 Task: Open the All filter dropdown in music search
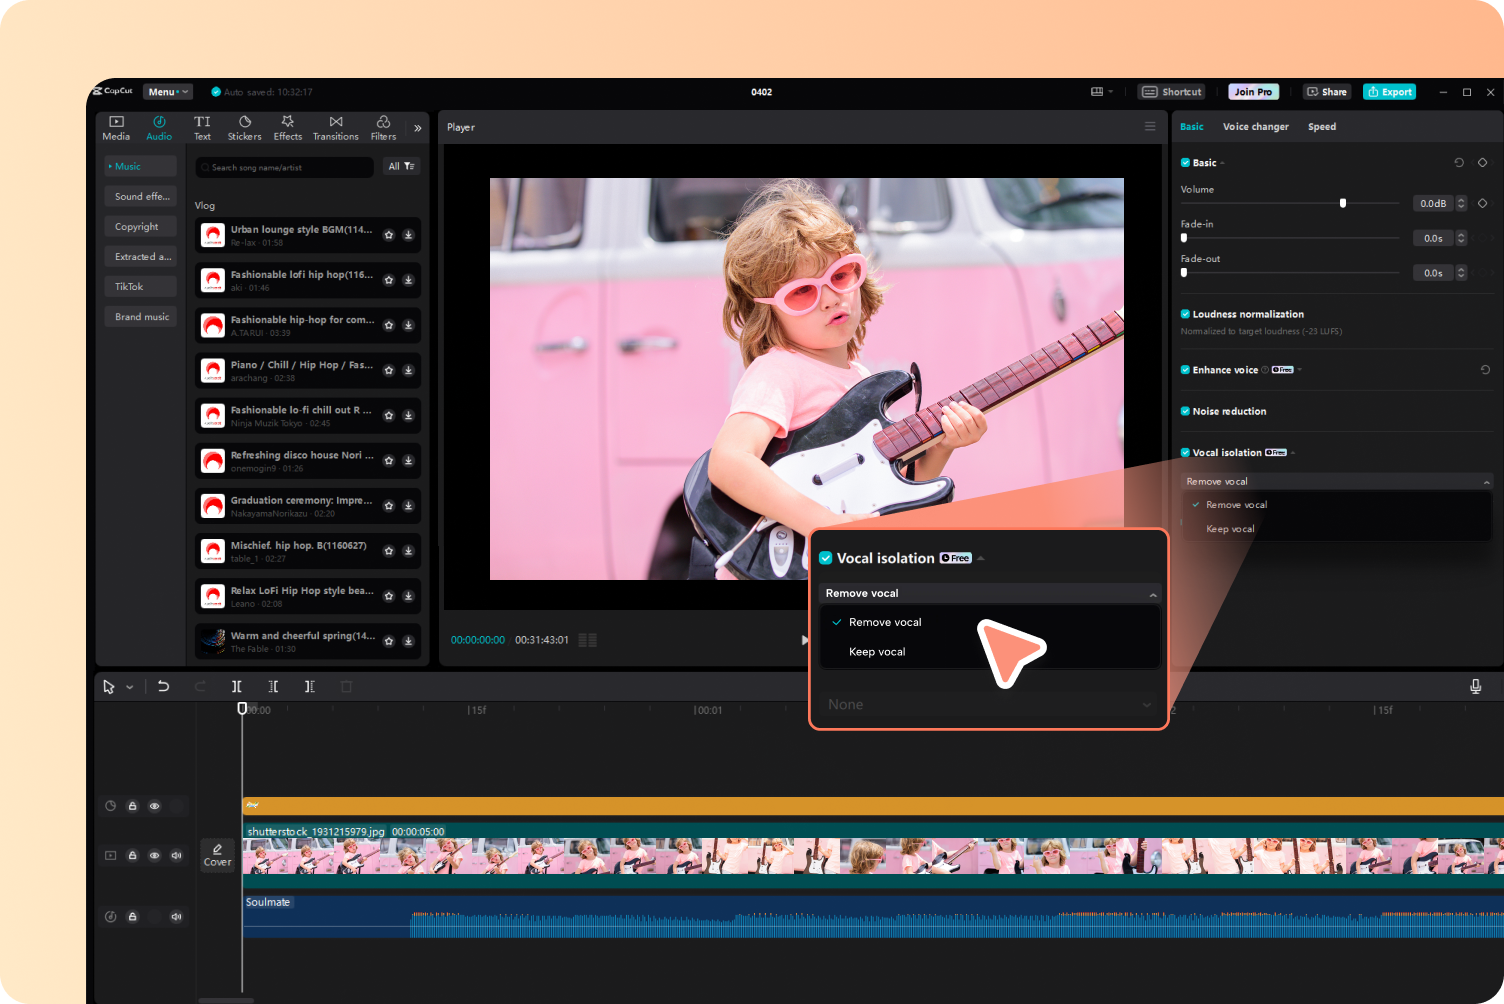(x=401, y=167)
